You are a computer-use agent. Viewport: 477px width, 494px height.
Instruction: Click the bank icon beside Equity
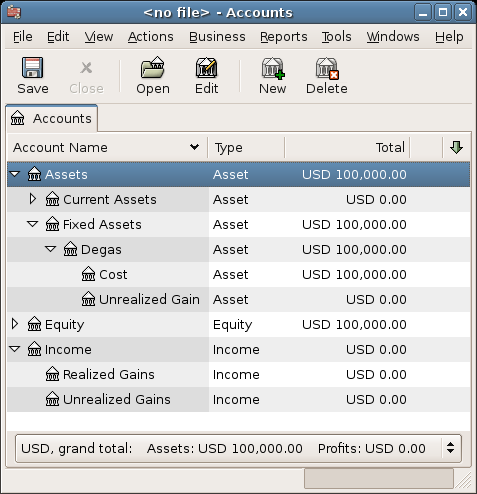(34, 324)
